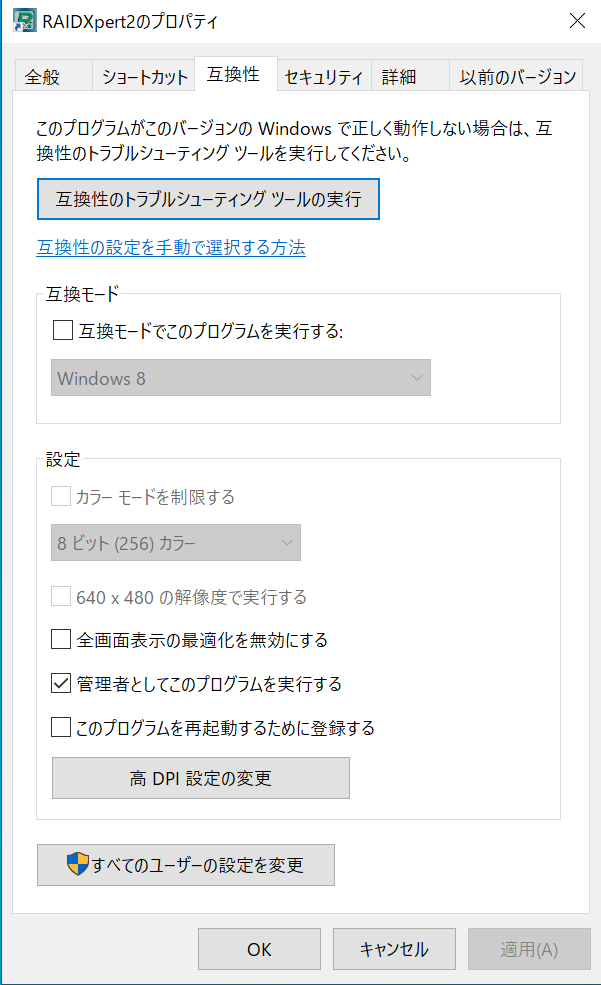Open the 以前のバージョン tab

pos(517,77)
